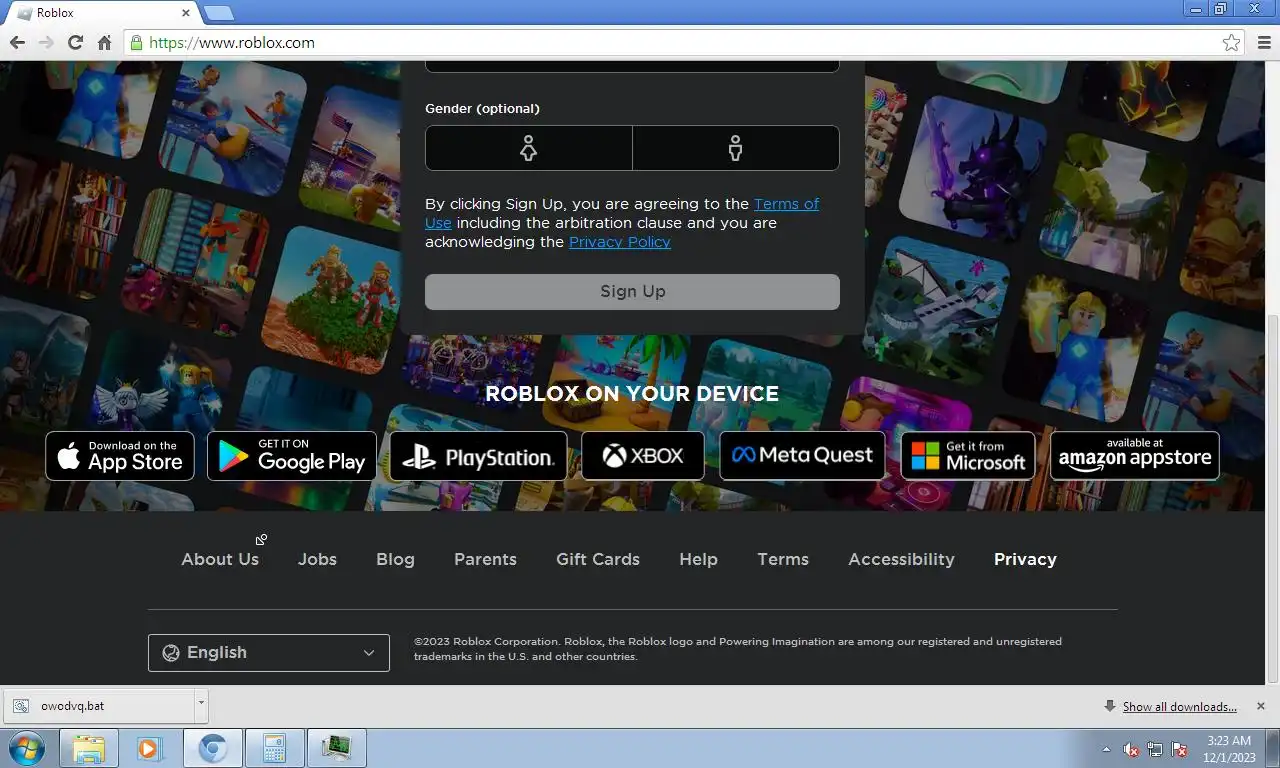Open File Explorer from the taskbar

[x=89, y=748]
